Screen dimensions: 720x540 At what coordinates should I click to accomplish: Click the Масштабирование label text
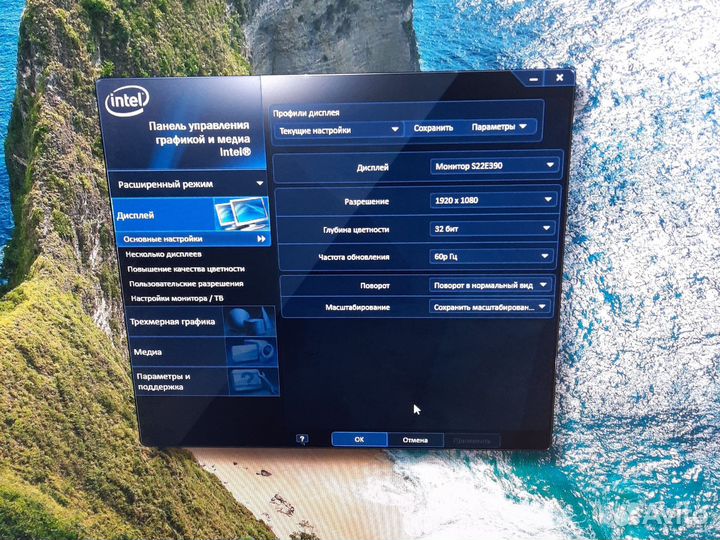pyautogui.click(x=357, y=307)
